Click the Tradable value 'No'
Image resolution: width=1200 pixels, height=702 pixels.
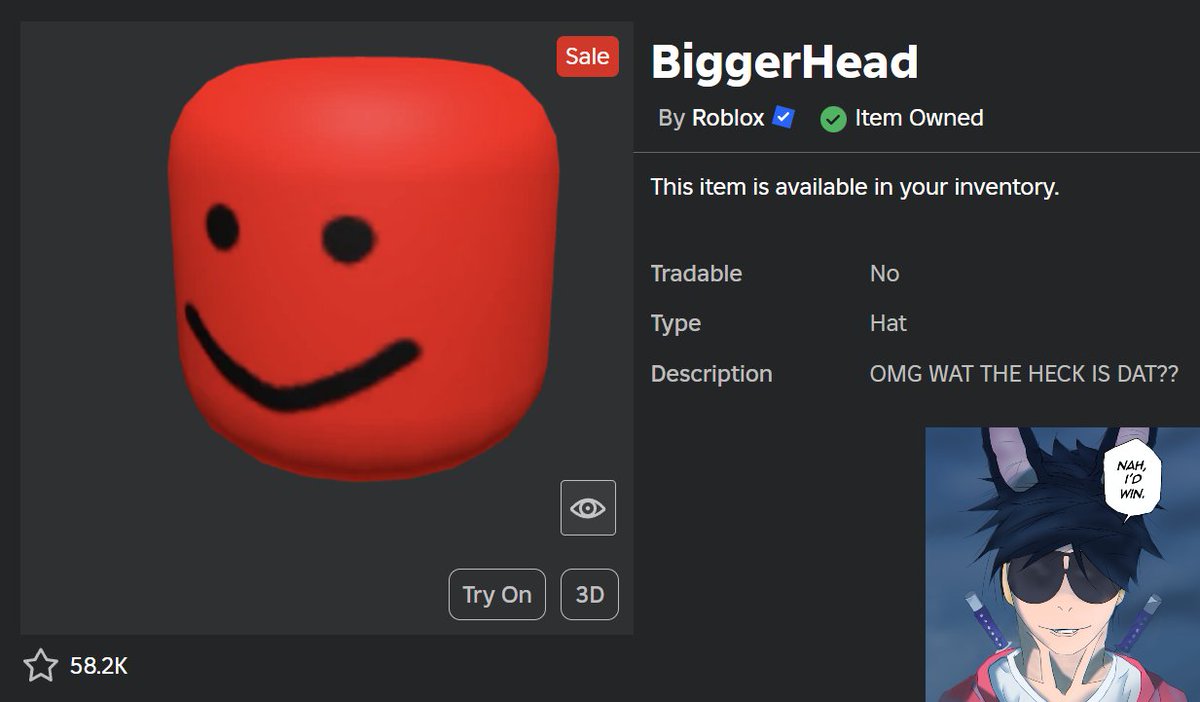click(885, 273)
